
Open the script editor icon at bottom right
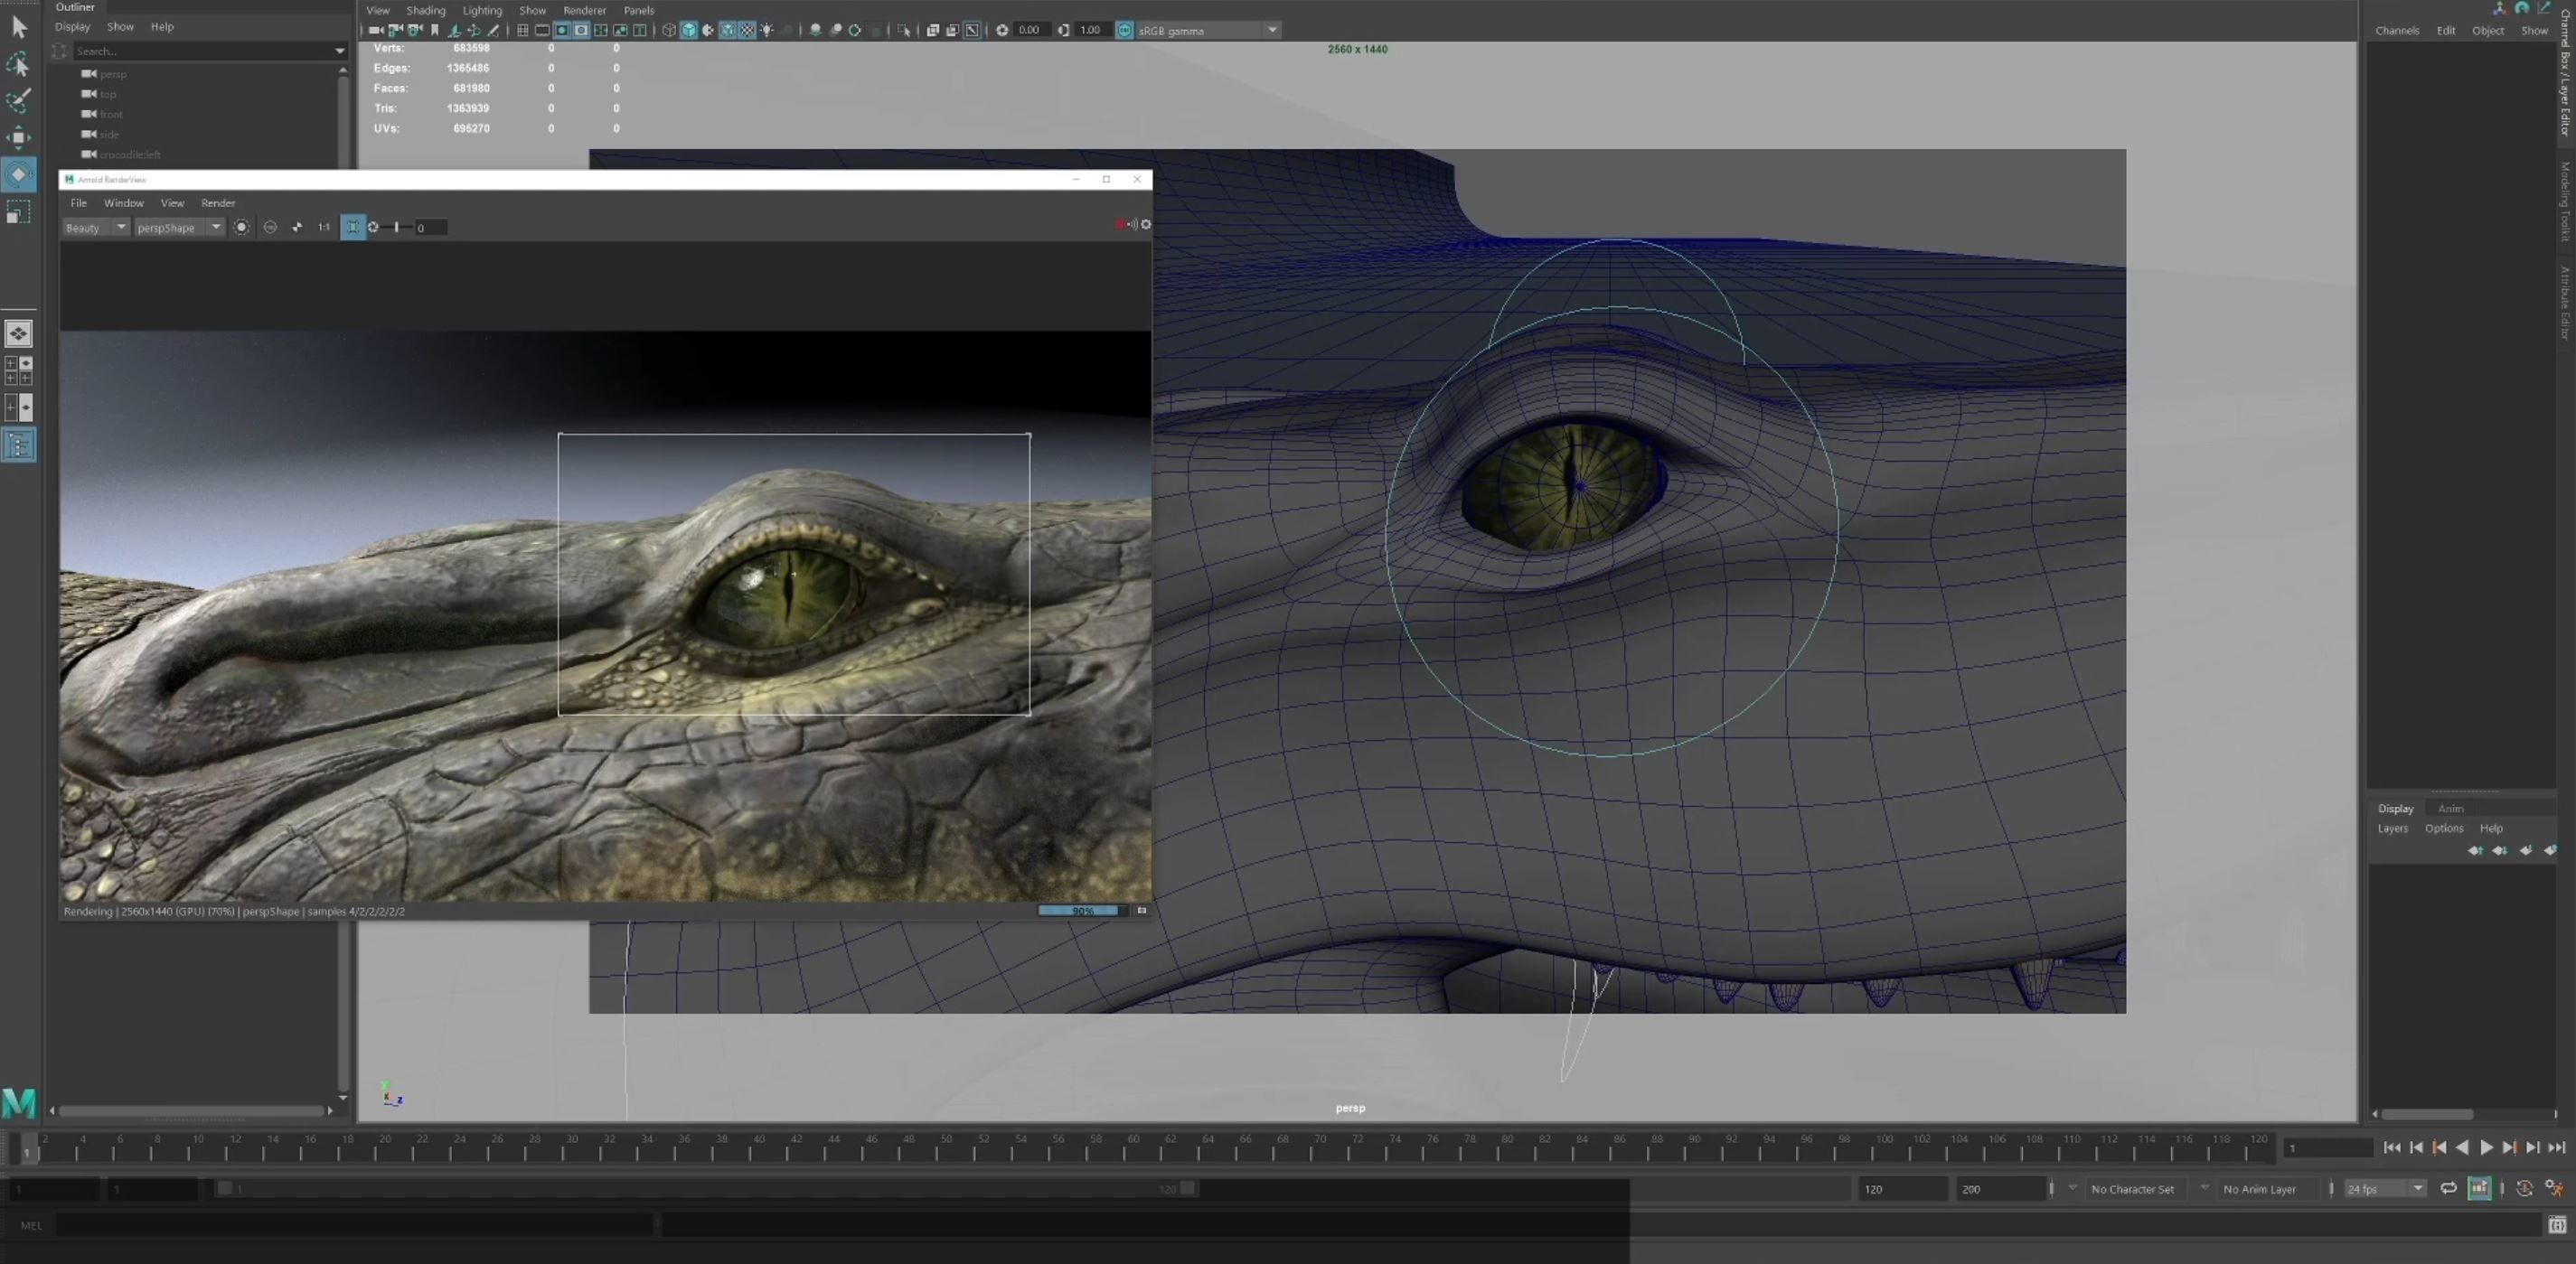2558,1225
